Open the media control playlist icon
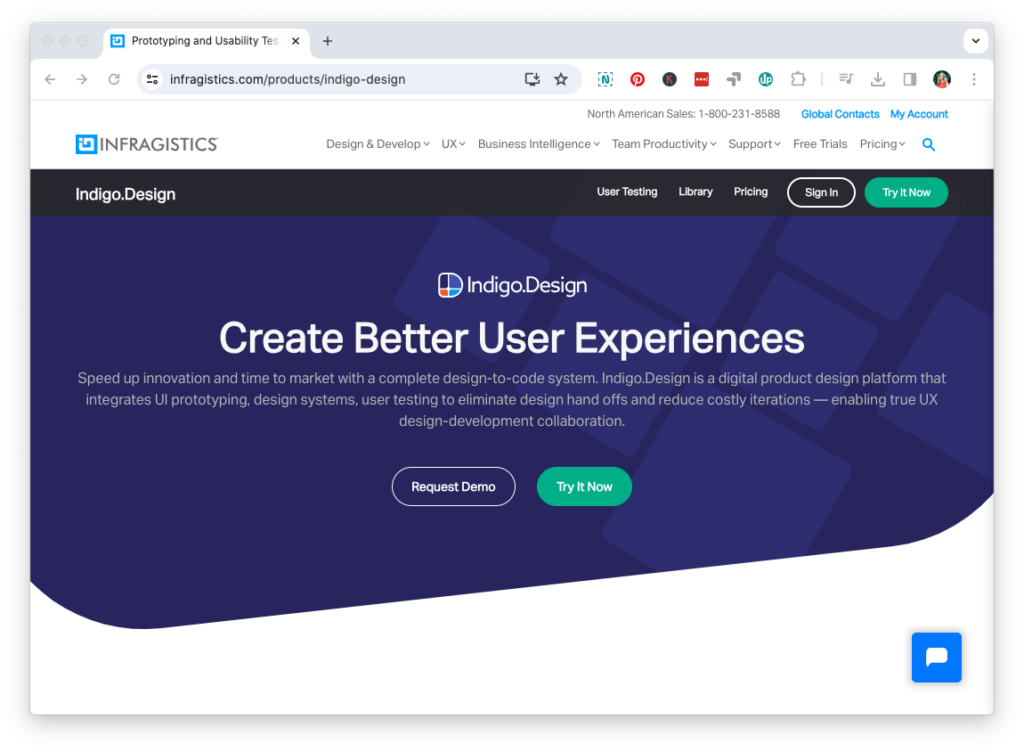The height and width of the screenshot is (752, 1024). coord(846,79)
